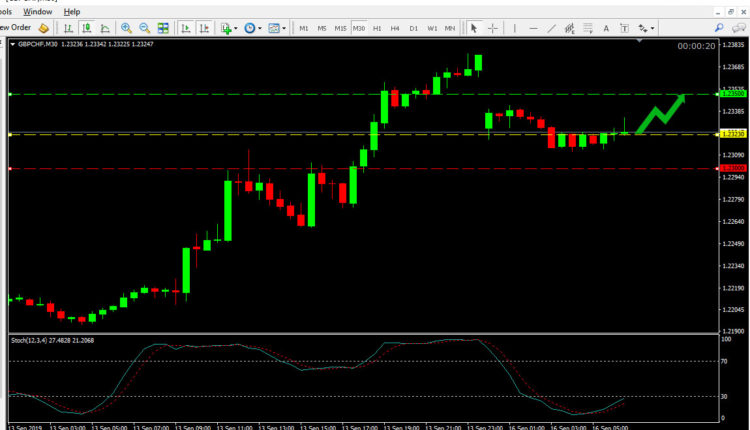Click the green 1.23500 price label
Screen dimensions: 750x430
(x=732, y=94)
